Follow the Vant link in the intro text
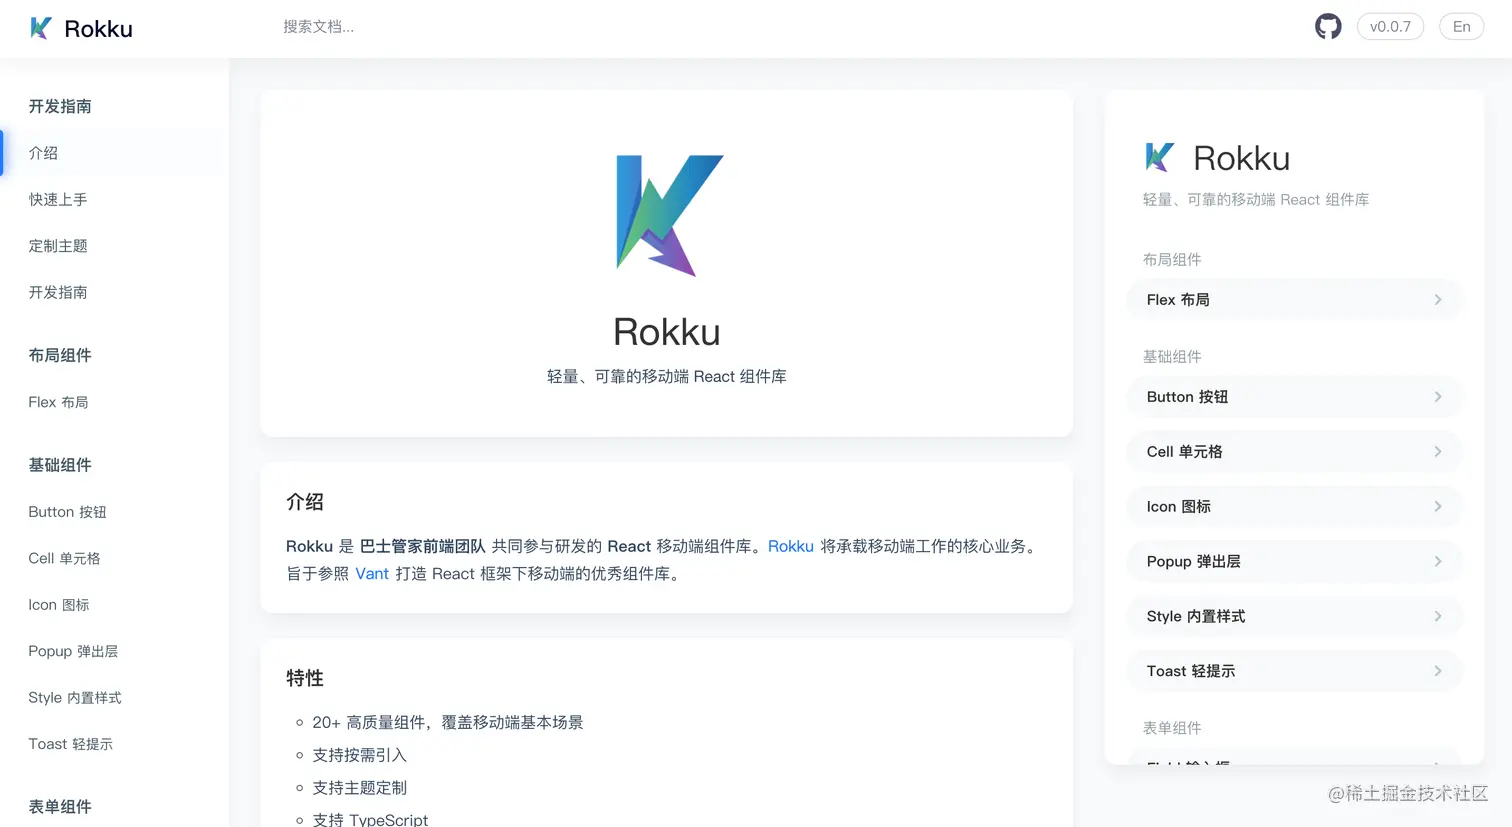 click(x=372, y=573)
